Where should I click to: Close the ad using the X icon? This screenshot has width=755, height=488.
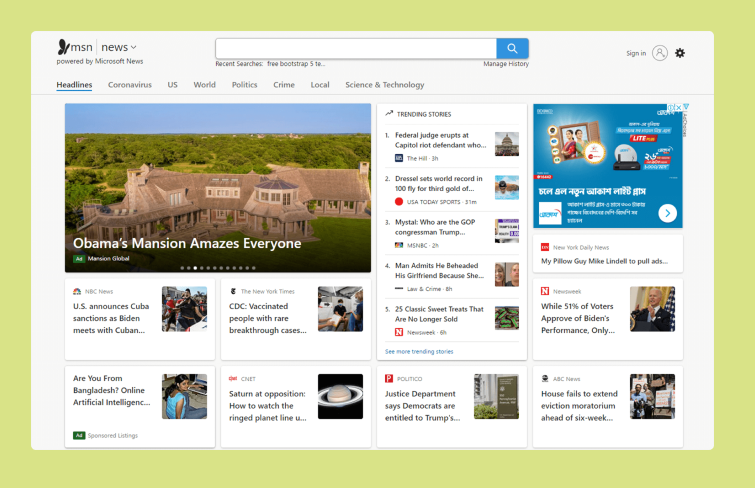click(x=679, y=108)
